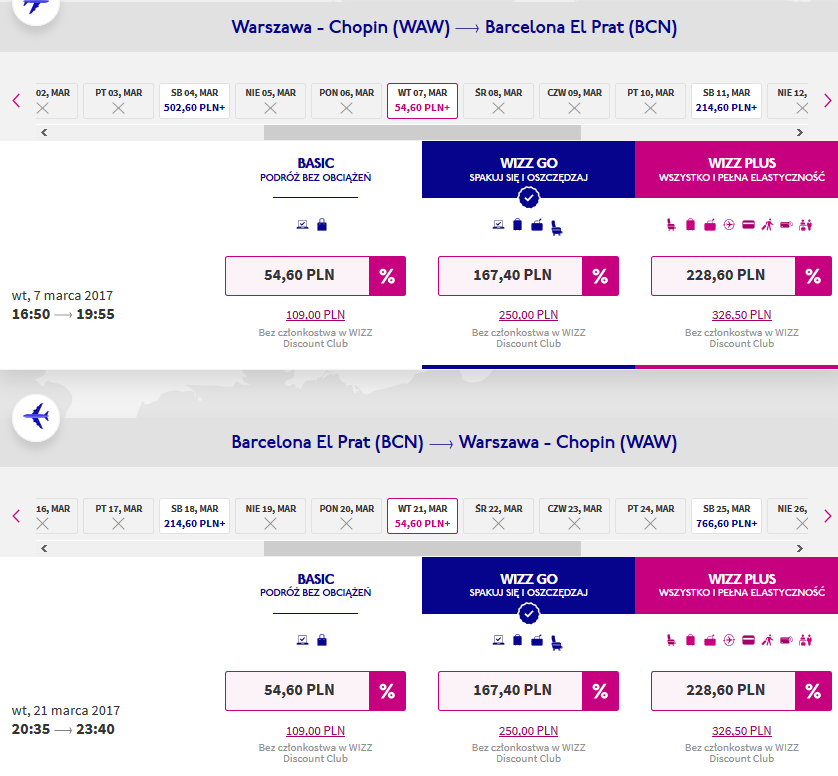
Task: Click the 250,00 PLN non-member price link for 7 marca flight
Action: 529,315
